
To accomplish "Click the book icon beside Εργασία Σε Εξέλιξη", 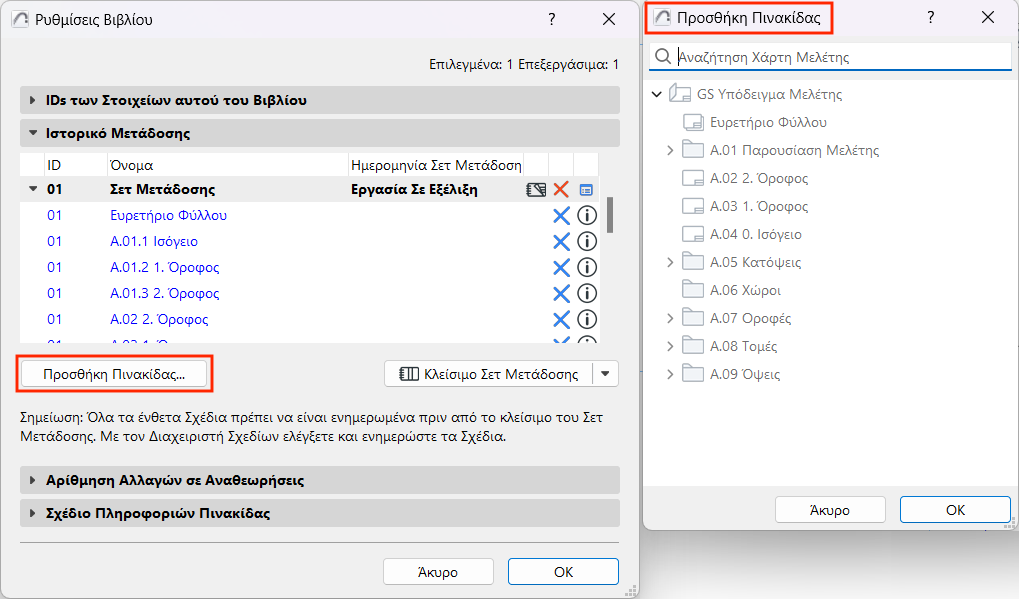I will (536, 189).
